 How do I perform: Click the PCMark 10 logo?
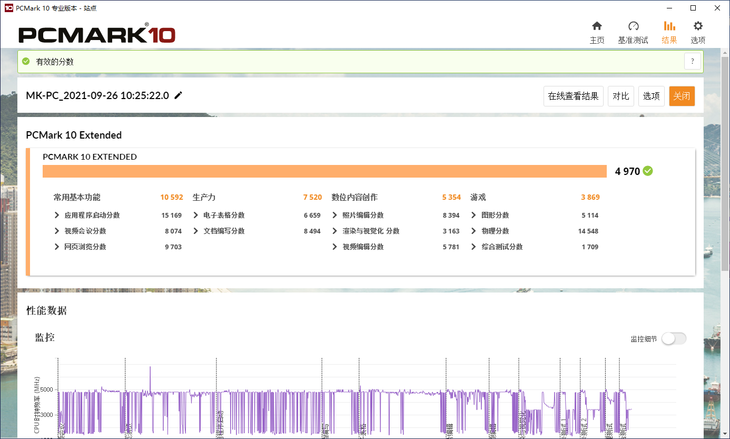click(x=97, y=35)
